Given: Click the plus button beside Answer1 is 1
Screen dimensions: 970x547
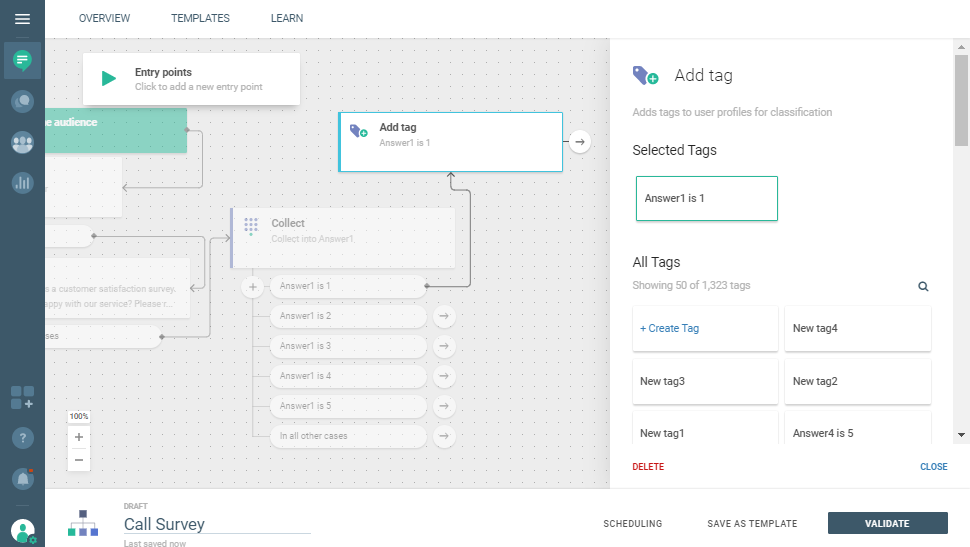Looking at the screenshot, I should [x=253, y=287].
